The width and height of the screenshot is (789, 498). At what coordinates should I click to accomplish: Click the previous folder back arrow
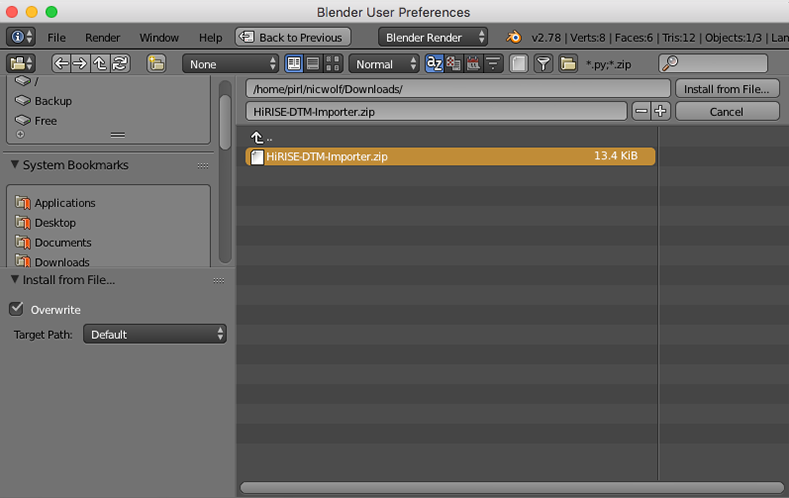pos(61,63)
